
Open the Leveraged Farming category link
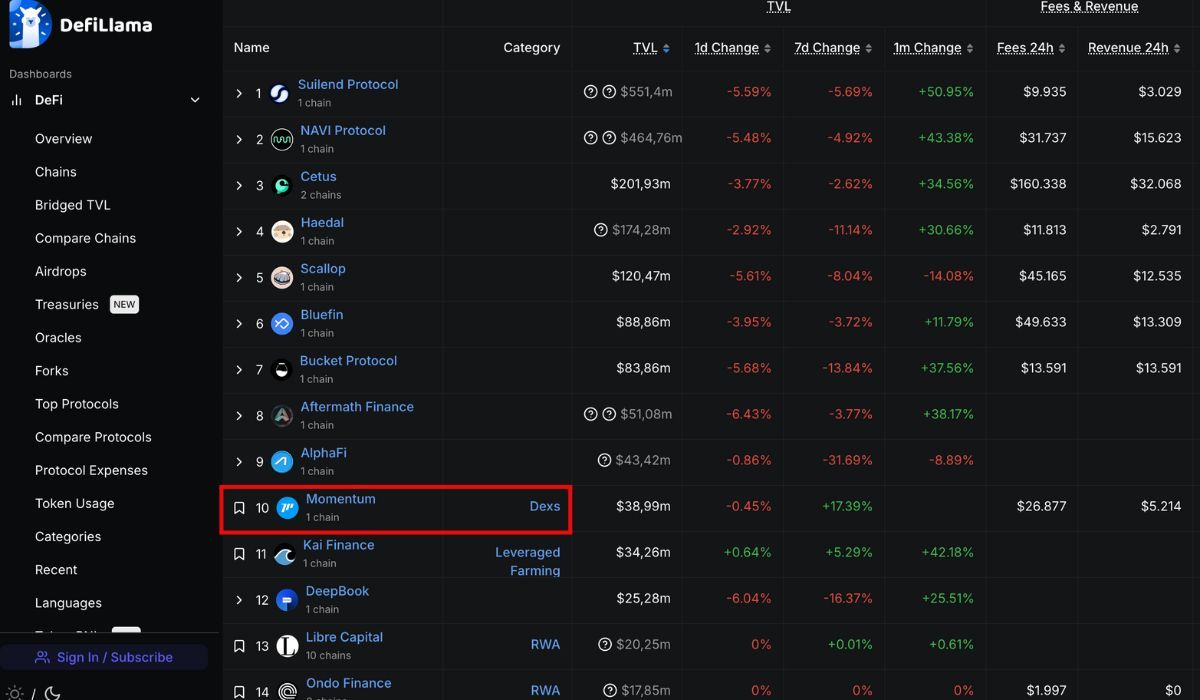(x=528, y=561)
